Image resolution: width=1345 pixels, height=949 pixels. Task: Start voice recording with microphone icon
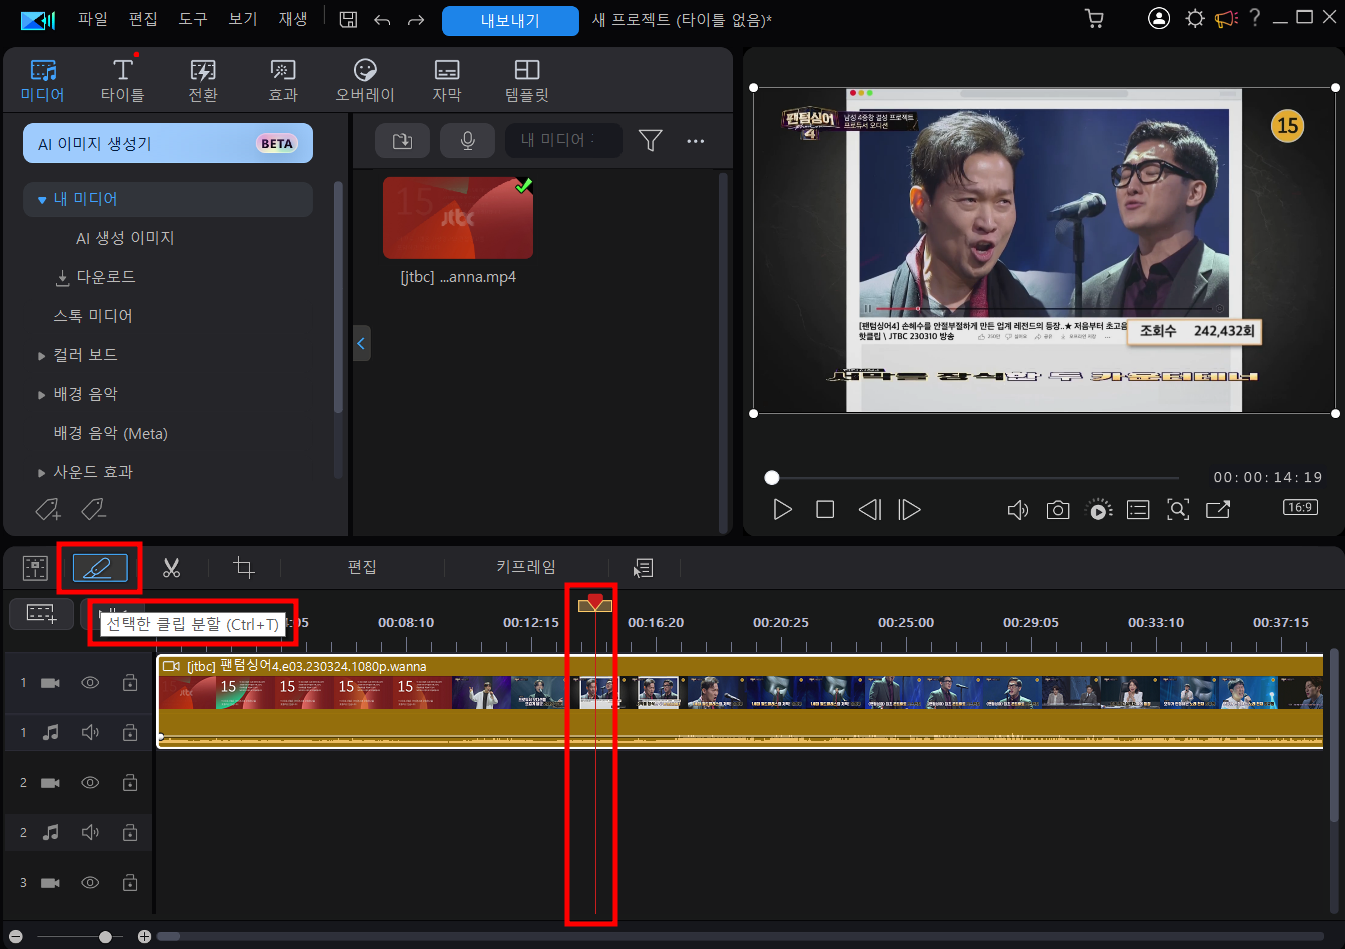467,141
